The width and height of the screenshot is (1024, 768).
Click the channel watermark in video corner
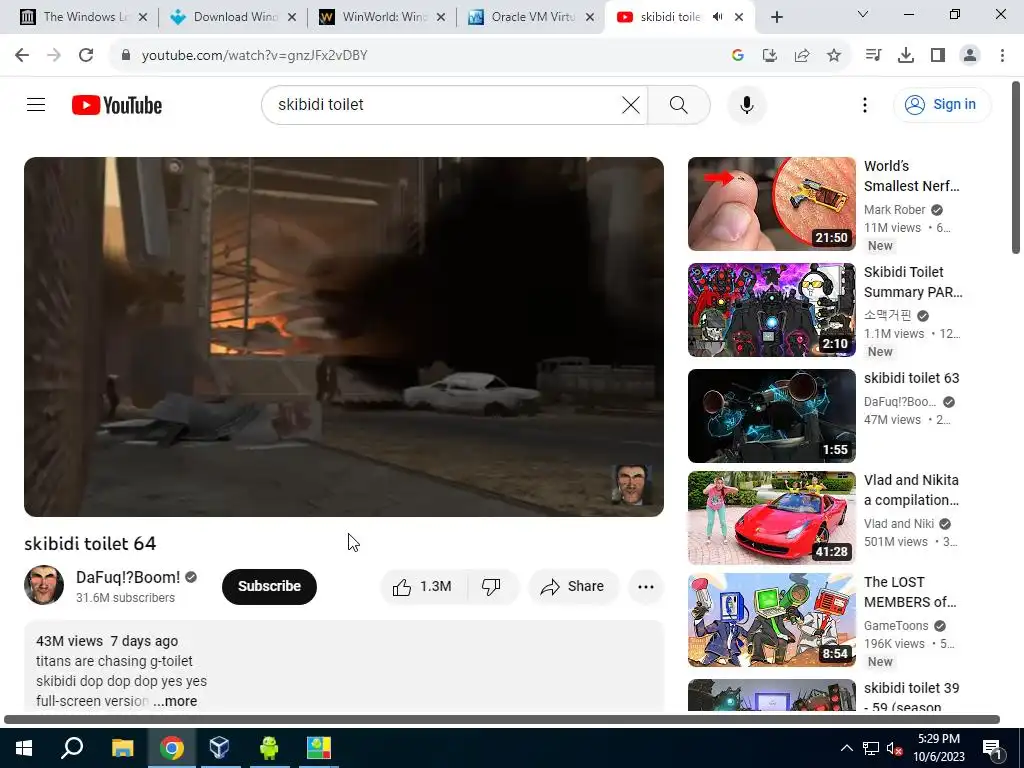pos(632,485)
